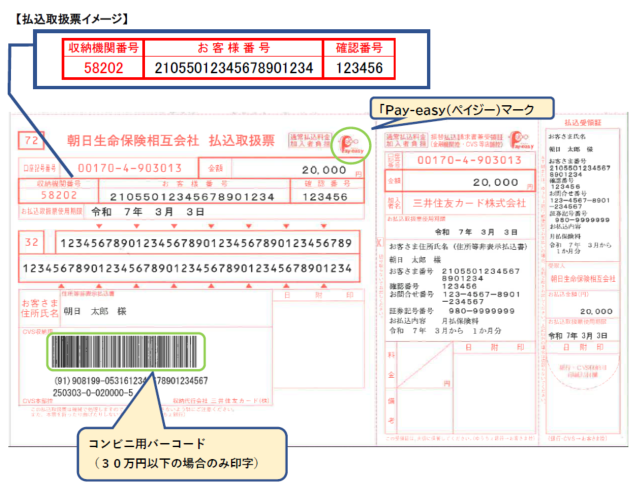This screenshot has height=484, width=636.
Task: Click the small red 58202 on the slip
Action: 59,196
